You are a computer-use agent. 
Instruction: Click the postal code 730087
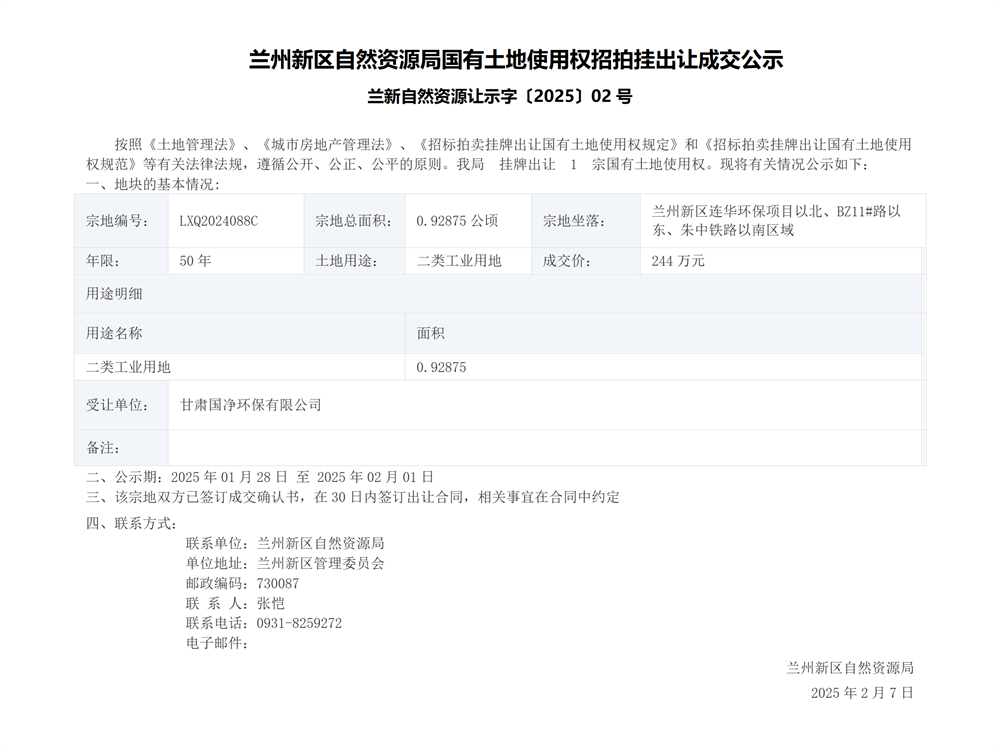tap(277, 583)
